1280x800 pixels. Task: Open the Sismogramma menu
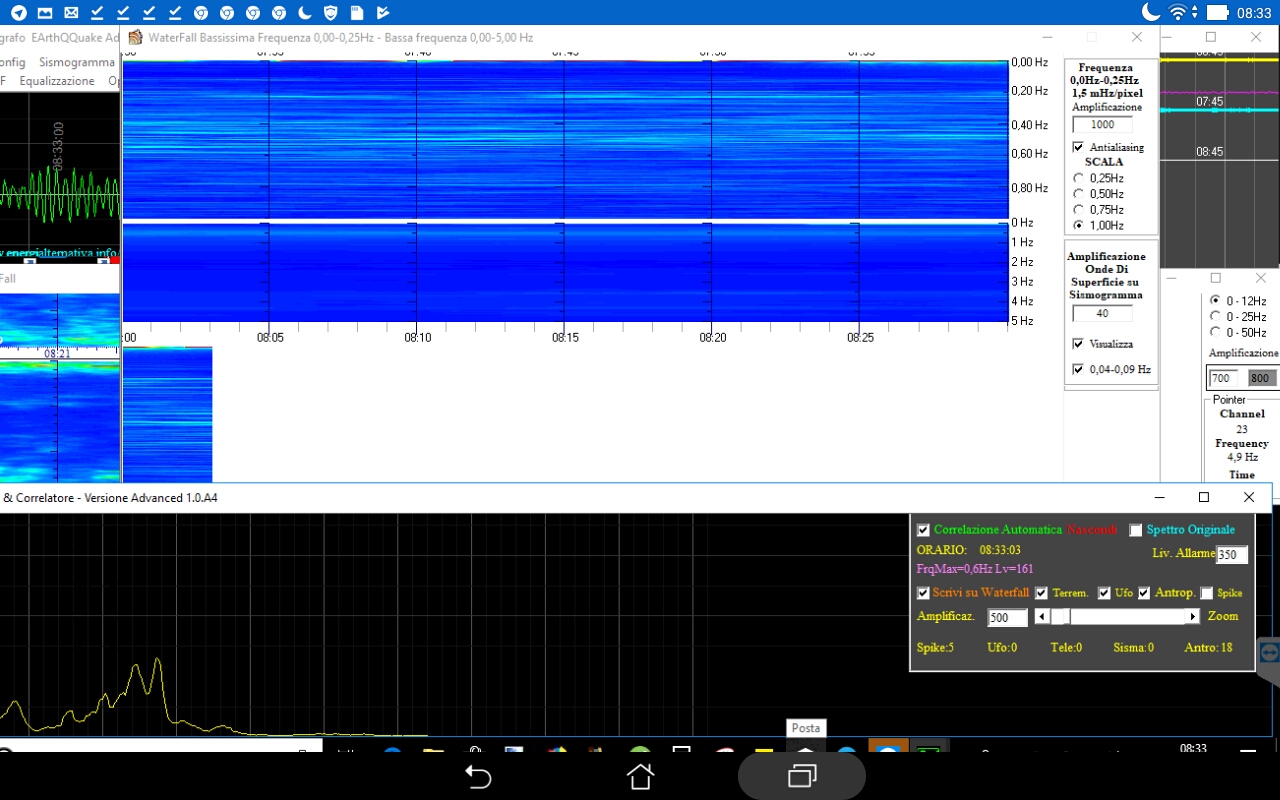pyautogui.click(x=77, y=62)
